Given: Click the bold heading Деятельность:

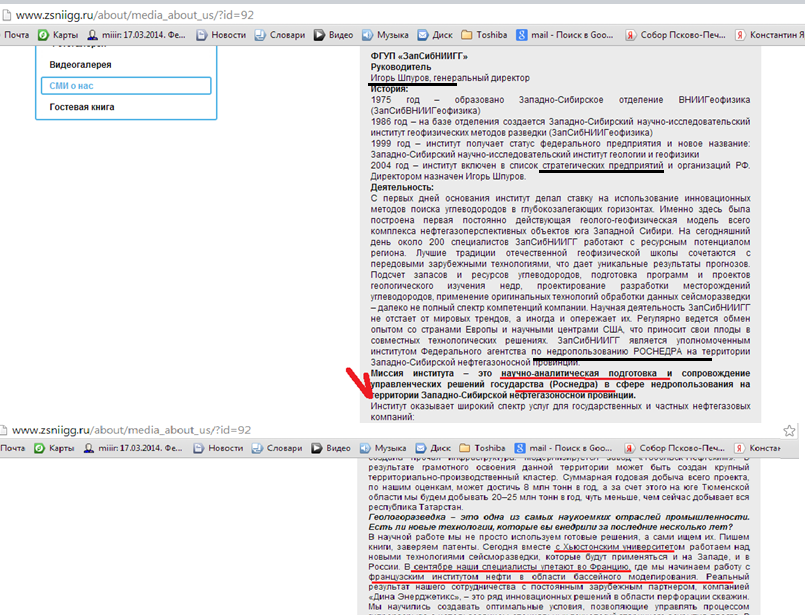Looking at the screenshot, I should coord(402,187).
